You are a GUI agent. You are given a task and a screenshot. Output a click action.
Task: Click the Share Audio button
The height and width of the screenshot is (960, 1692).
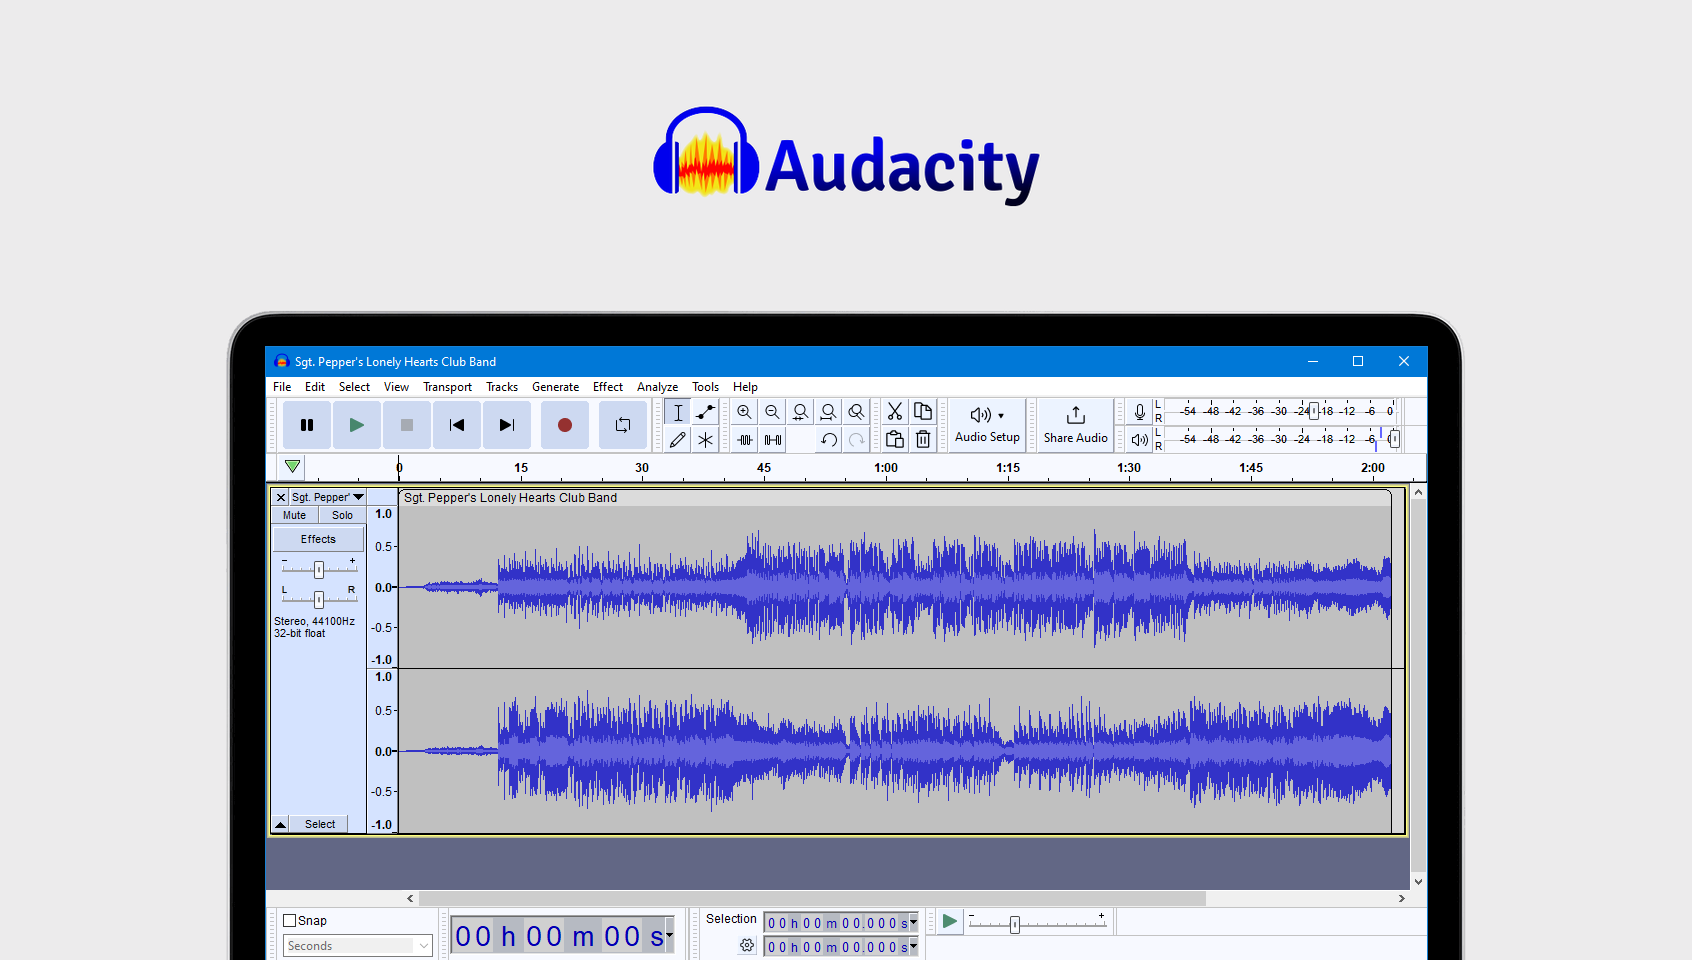point(1076,425)
